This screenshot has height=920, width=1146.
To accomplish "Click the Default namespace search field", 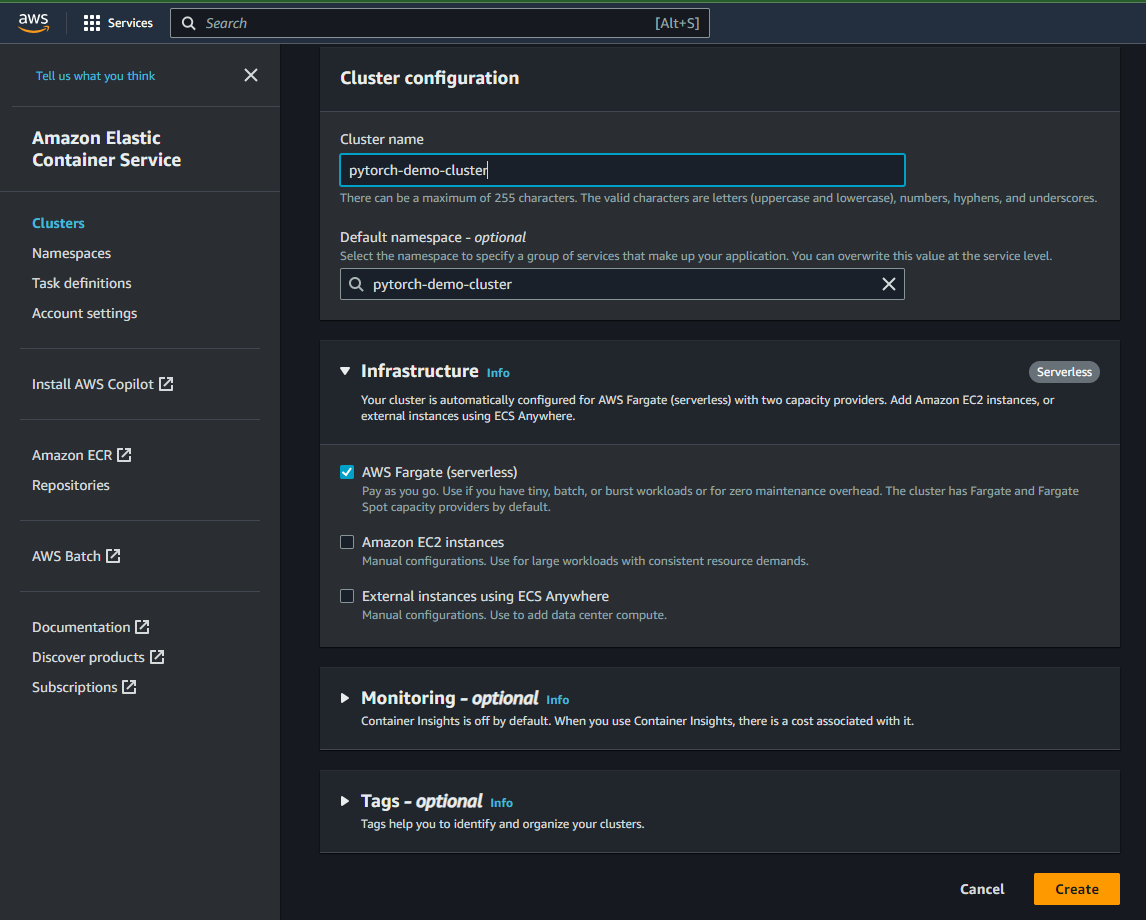I will click(623, 284).
